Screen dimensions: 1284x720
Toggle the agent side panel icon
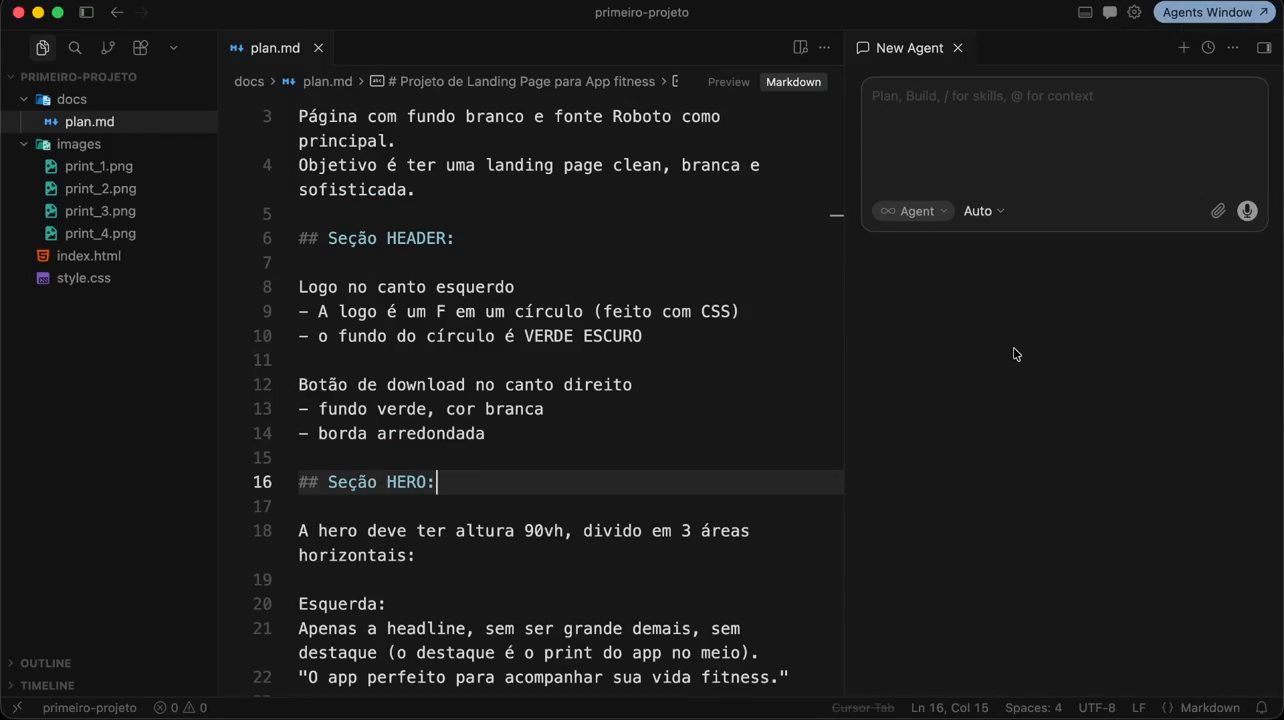point(1264,48)
